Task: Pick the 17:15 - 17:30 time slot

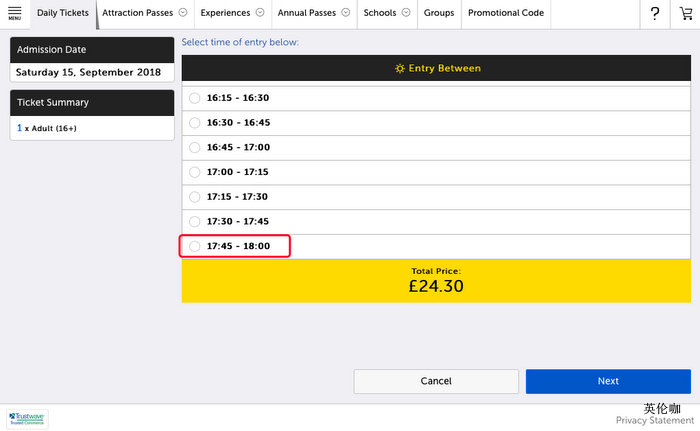Action: coord(195,197)
